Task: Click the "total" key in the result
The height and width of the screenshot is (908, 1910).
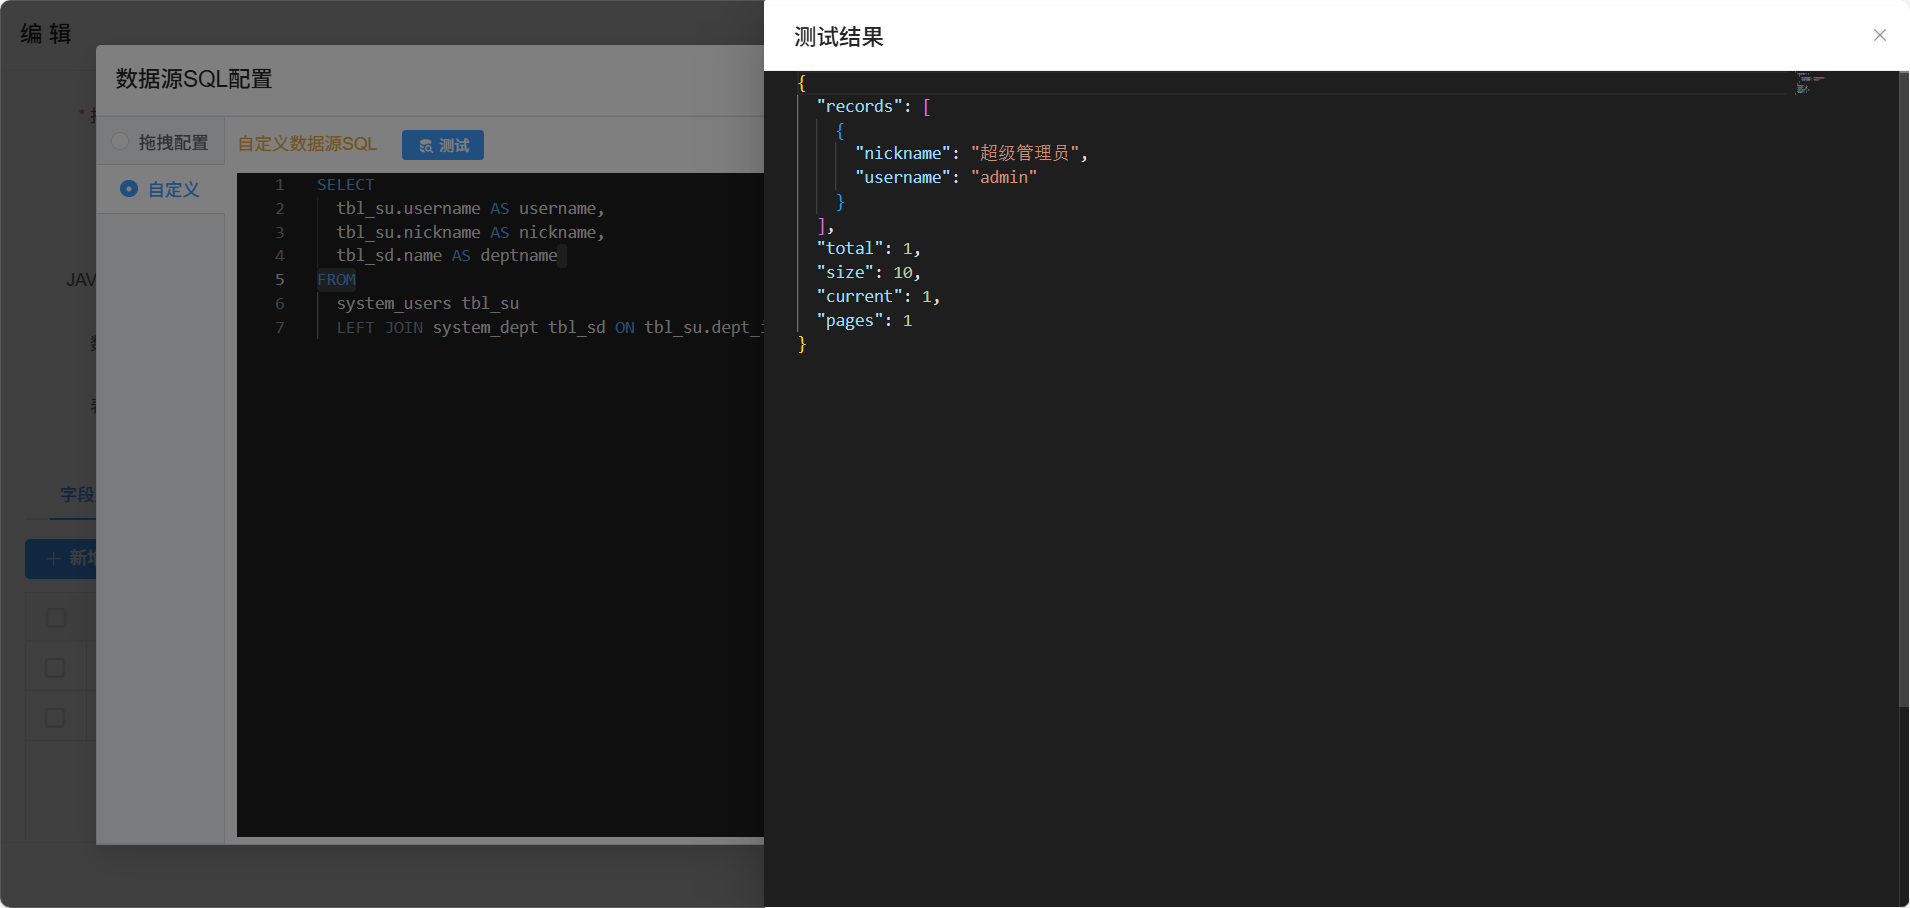Action: point(849,248)
